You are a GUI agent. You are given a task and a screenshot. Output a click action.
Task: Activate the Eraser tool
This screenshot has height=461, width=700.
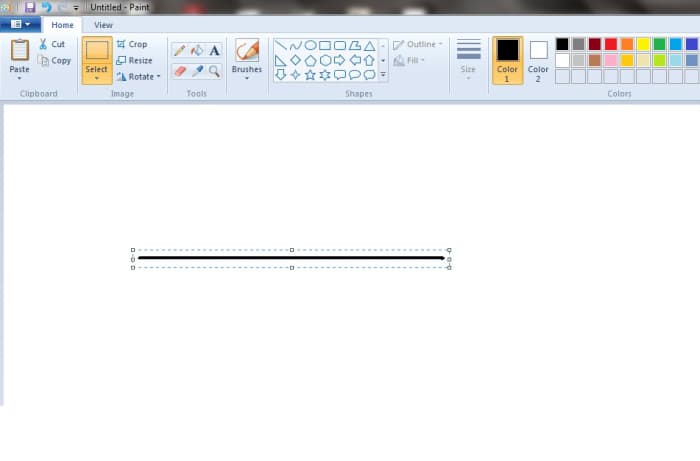(179, 71)
